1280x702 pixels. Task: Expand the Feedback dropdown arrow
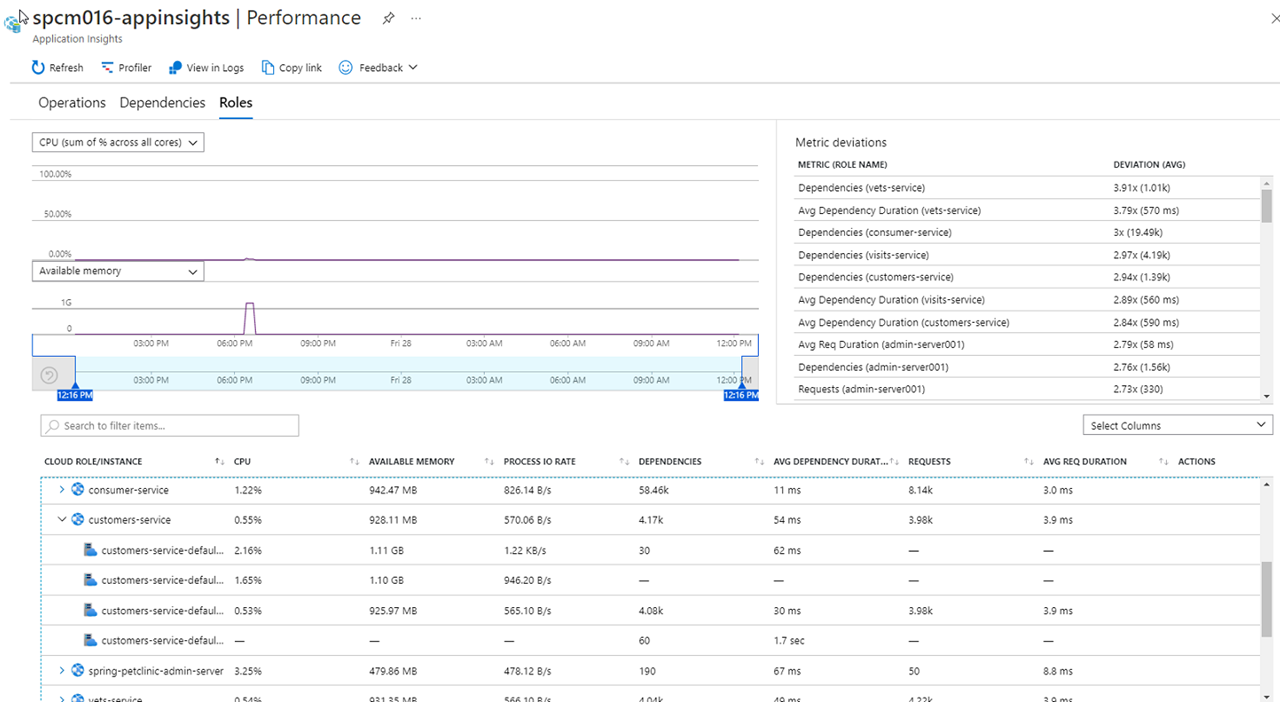pos(413,68)
